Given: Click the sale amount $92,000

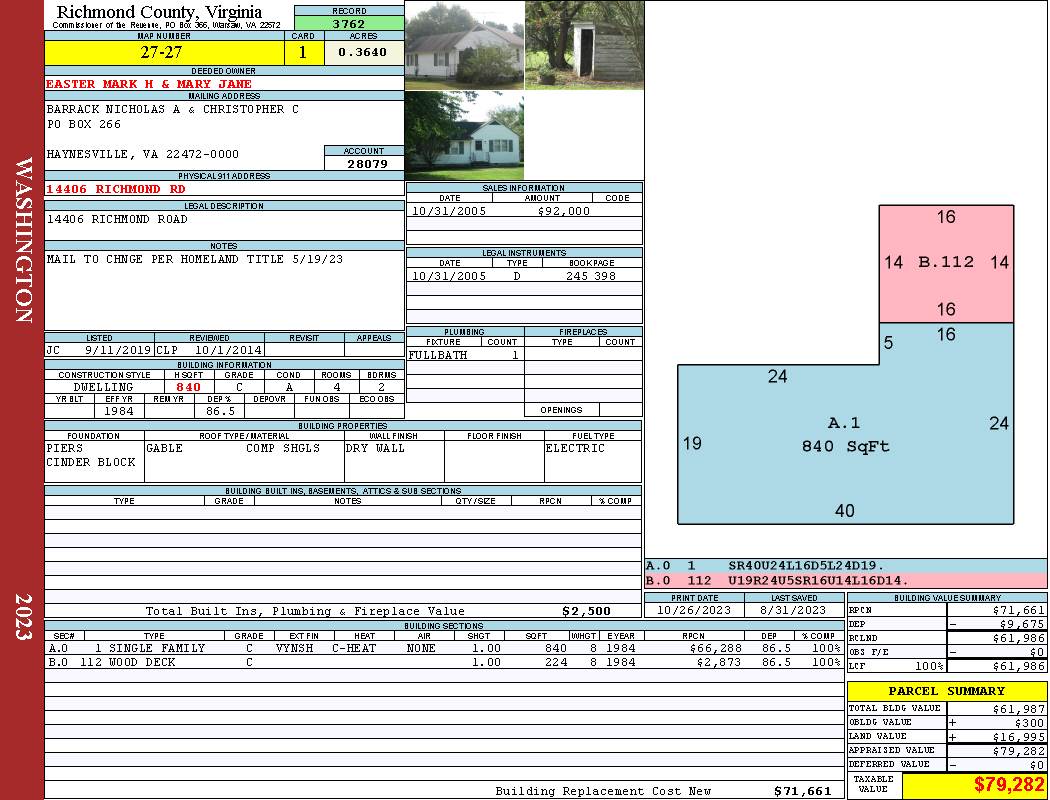Looking at the screenshot, I should click(x=564, y=212).
